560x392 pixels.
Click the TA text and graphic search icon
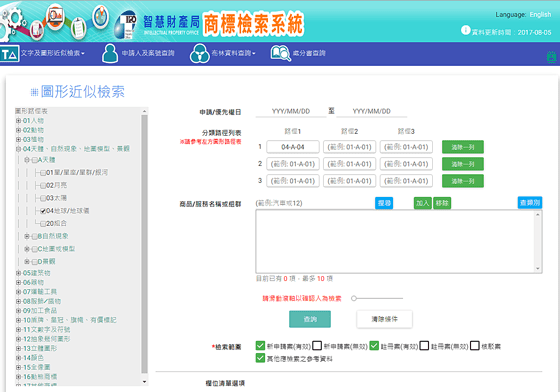coord(9,54)
